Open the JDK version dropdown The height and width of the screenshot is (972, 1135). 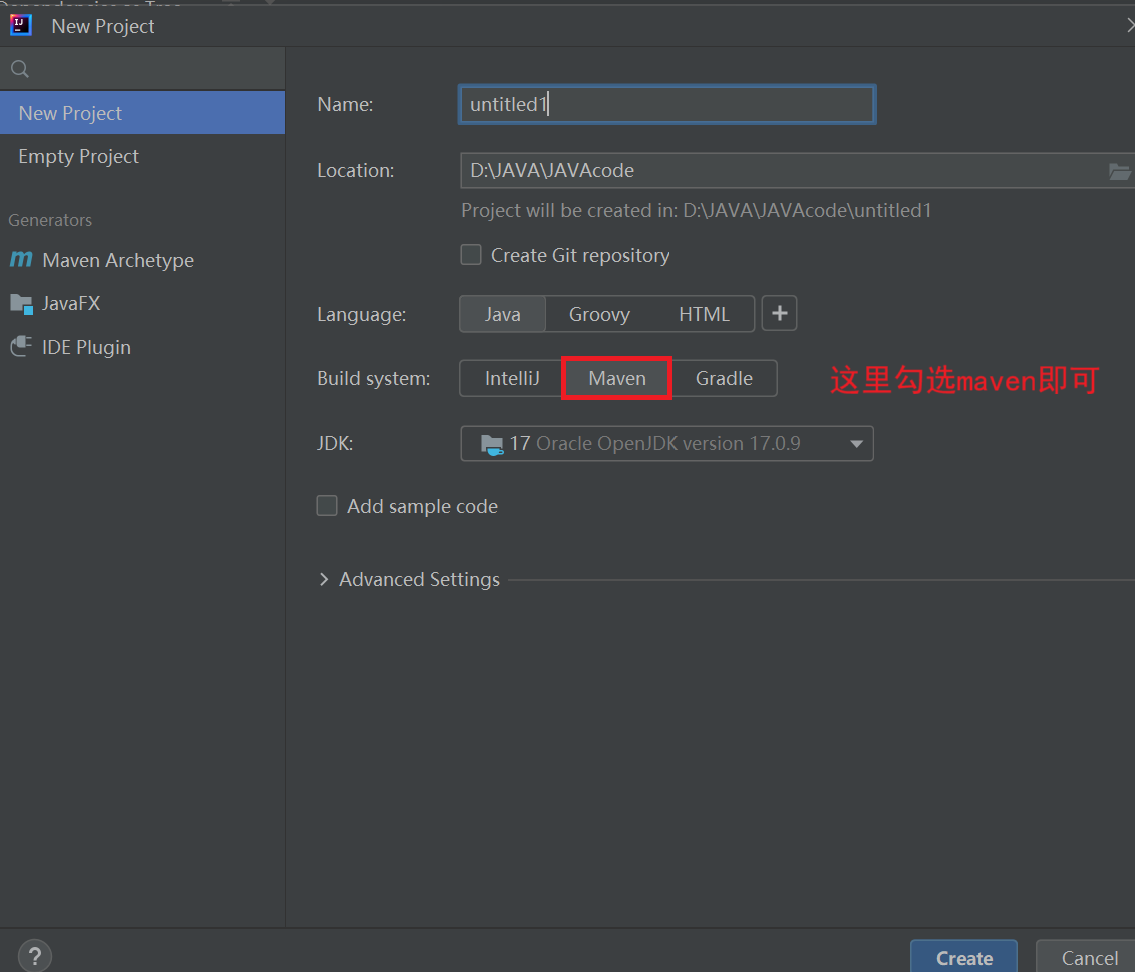click(667, 444)
